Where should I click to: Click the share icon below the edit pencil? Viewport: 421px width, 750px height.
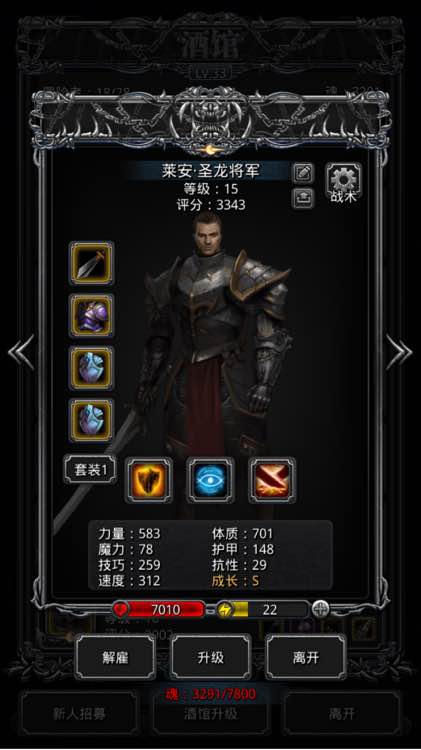pos(303,198)
